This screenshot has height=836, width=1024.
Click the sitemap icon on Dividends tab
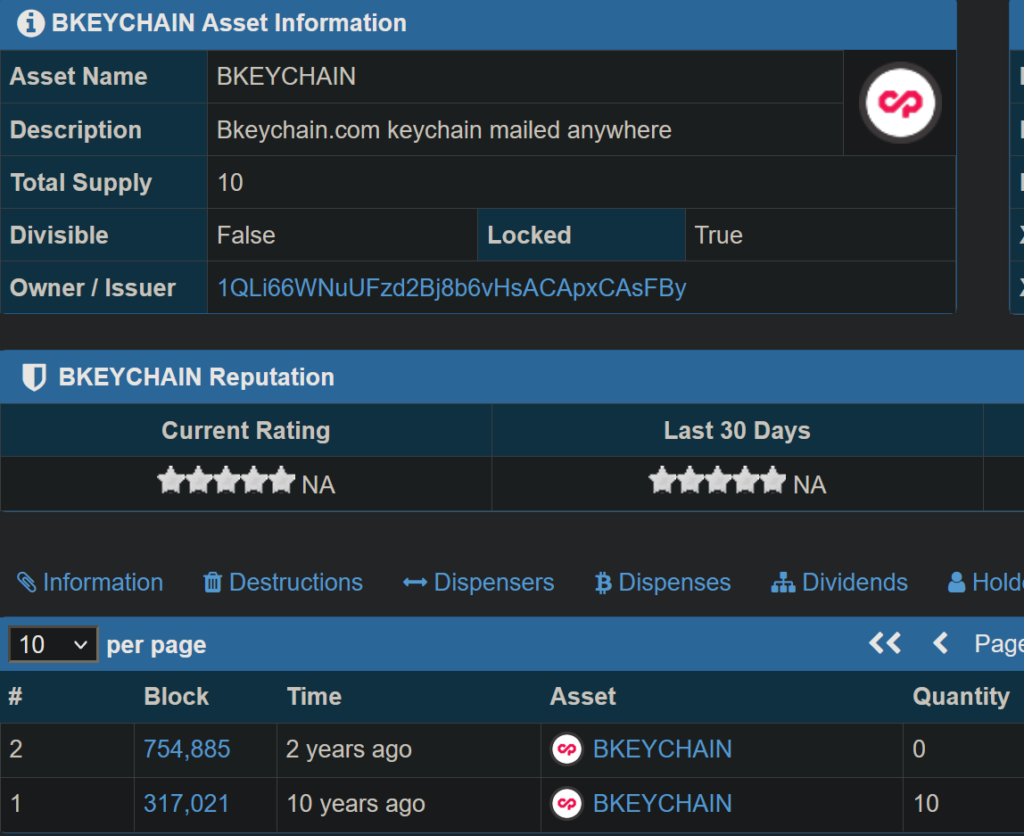click(x=783, y=582)
